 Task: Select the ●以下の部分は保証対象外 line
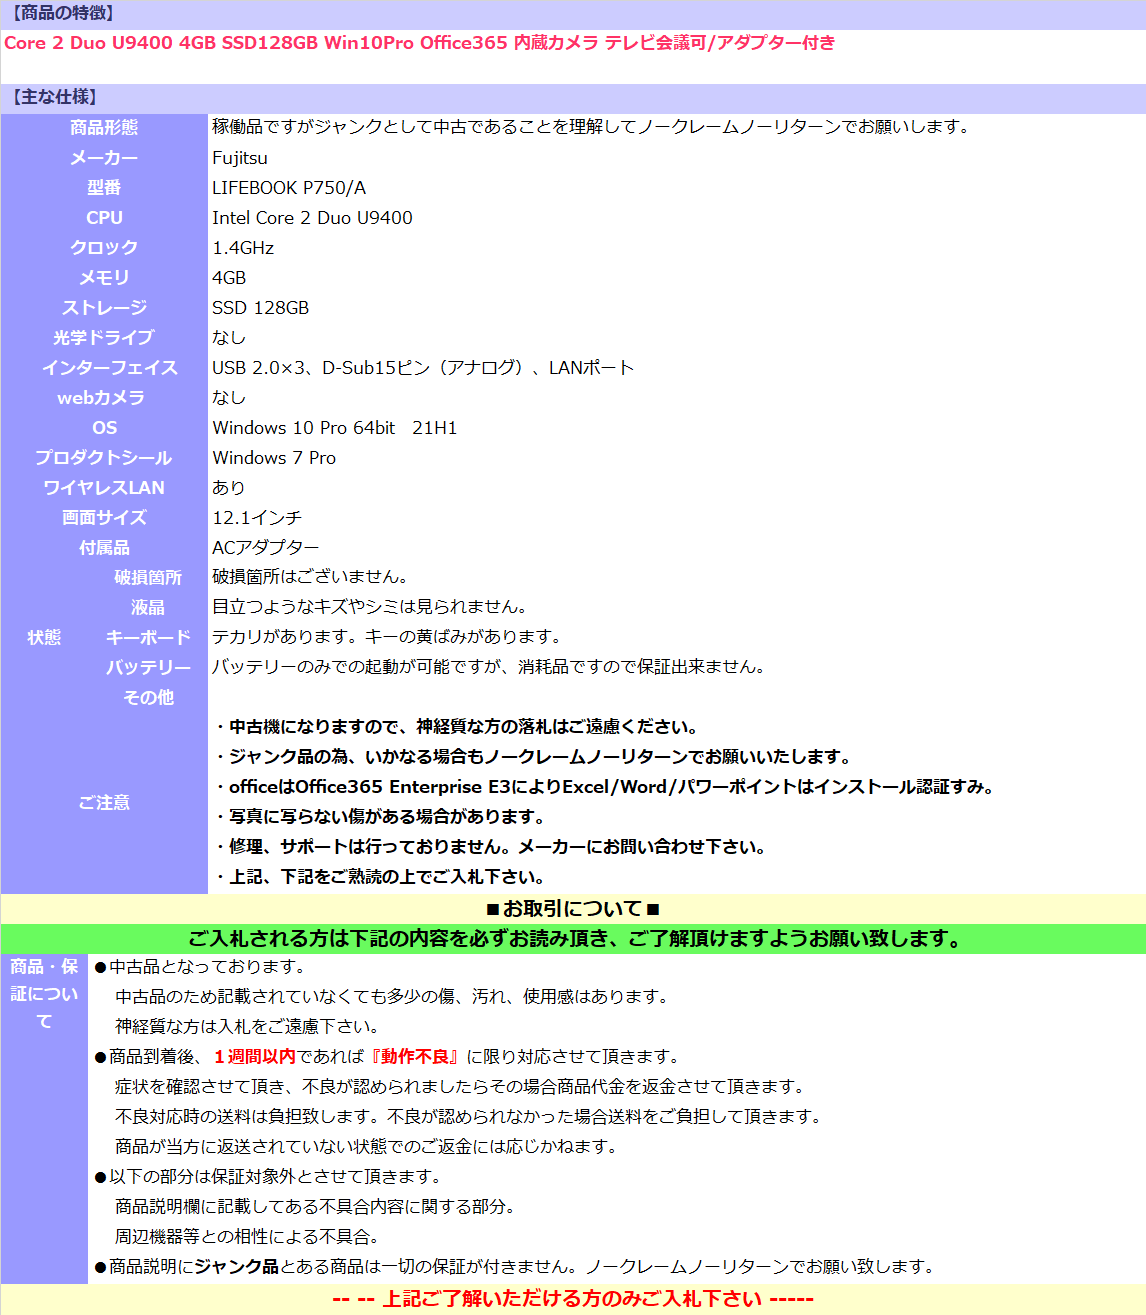[x=268, y=1177]
